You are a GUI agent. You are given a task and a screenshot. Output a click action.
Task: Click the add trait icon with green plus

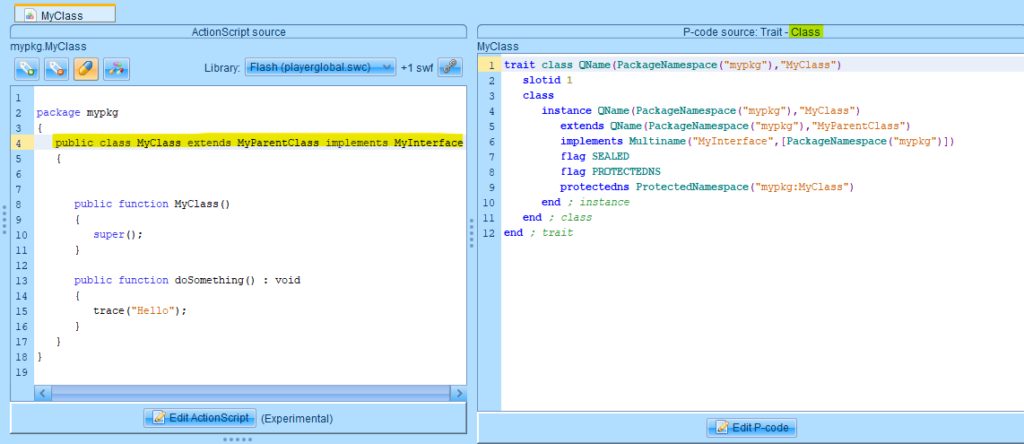pyautogui.click(x=27, y=68)
